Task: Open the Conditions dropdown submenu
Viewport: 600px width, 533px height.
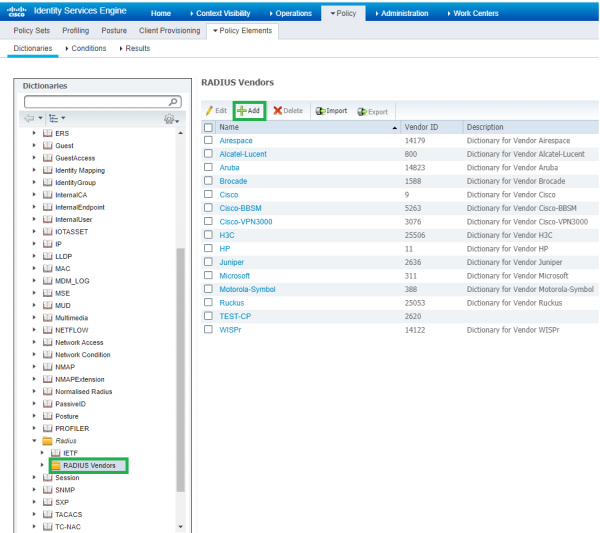Action: (x=86, y=48)
